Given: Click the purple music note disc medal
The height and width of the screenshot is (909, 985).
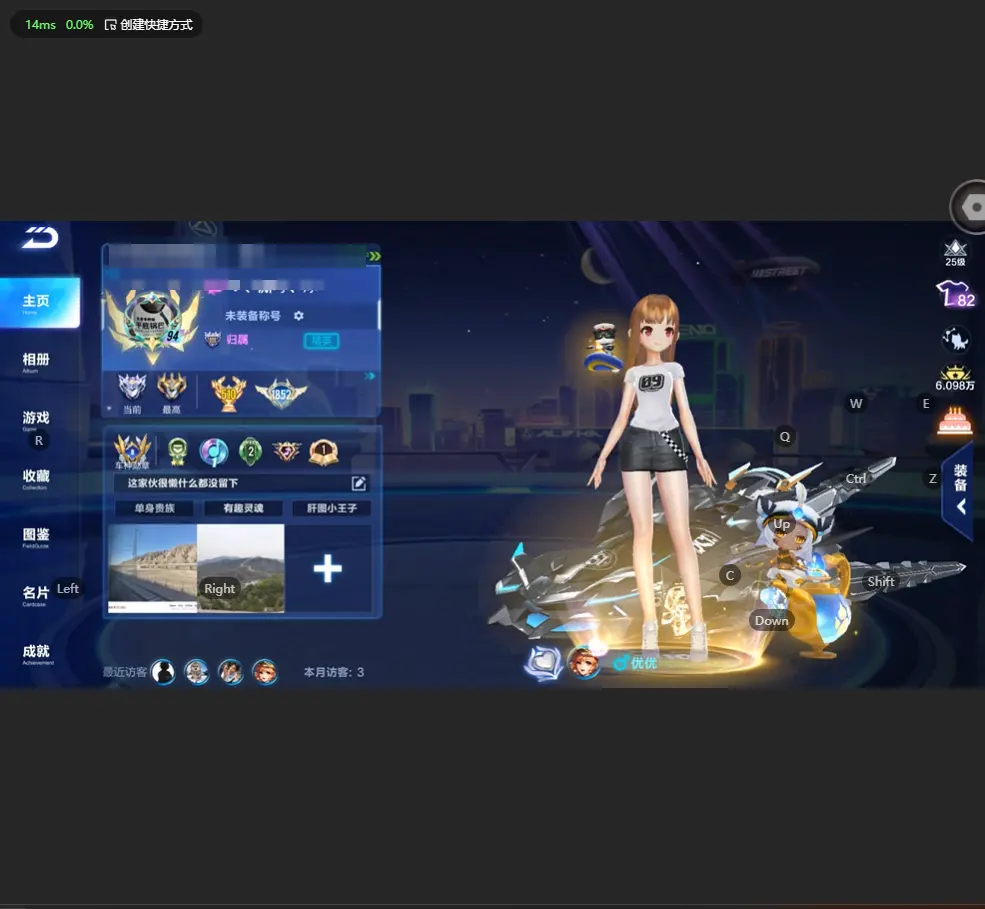Looking at the screenshot, I should (214, 452).
